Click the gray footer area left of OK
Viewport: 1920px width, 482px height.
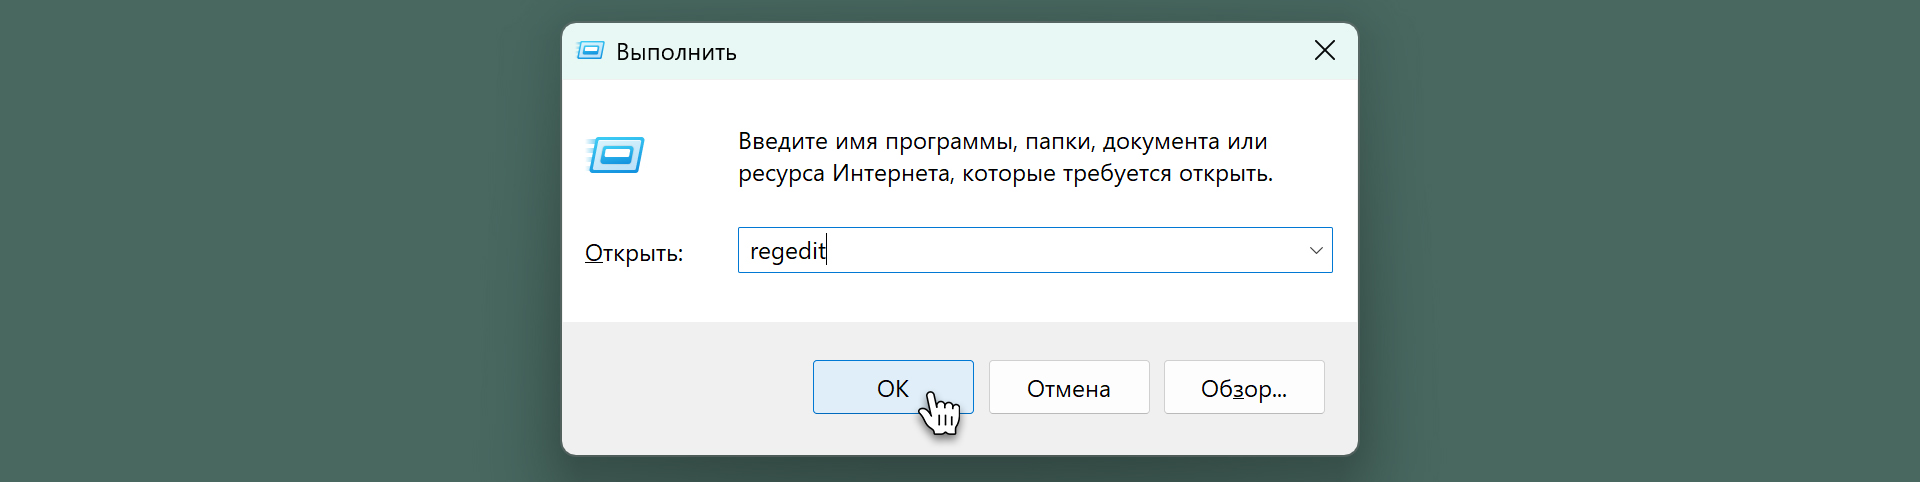[x=680, y=388]
